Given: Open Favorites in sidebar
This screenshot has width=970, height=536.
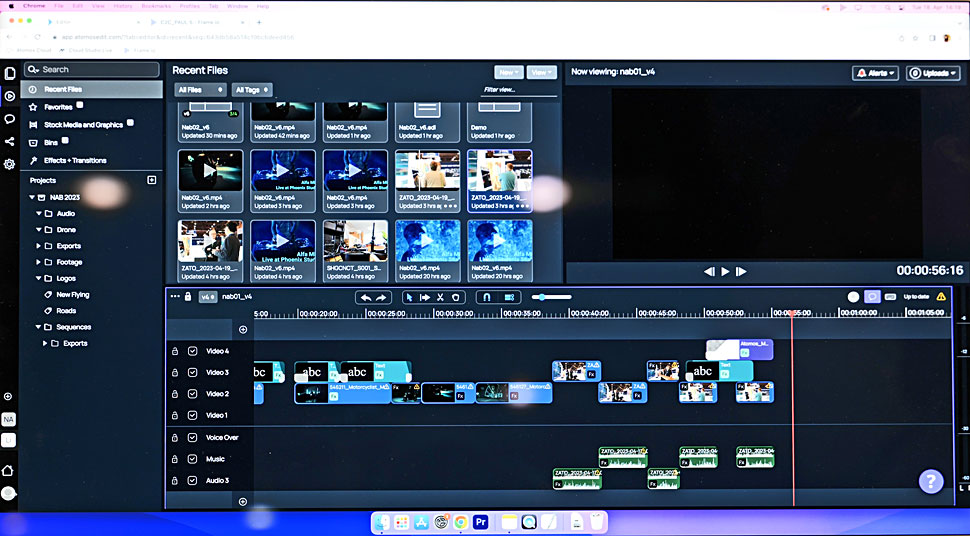Looking at the screenshot, I should click(x=58, y=107).
